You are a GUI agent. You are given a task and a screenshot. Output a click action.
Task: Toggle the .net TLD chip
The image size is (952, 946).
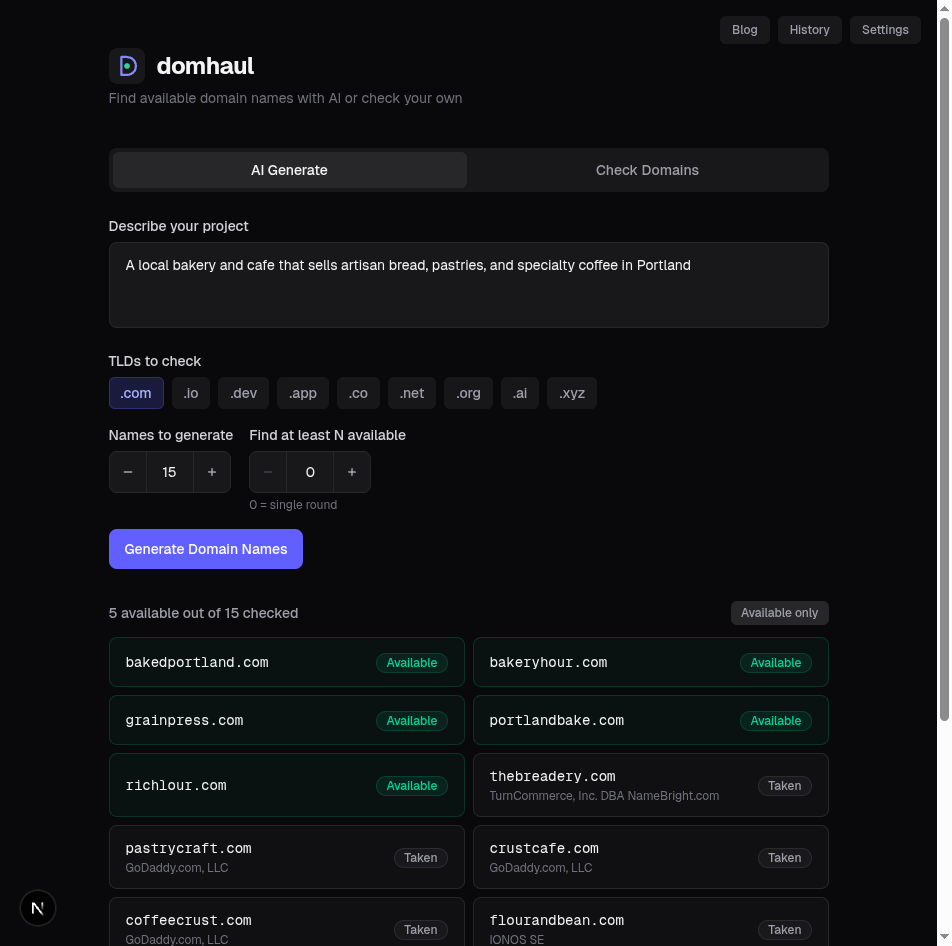(x=411, y=393)
